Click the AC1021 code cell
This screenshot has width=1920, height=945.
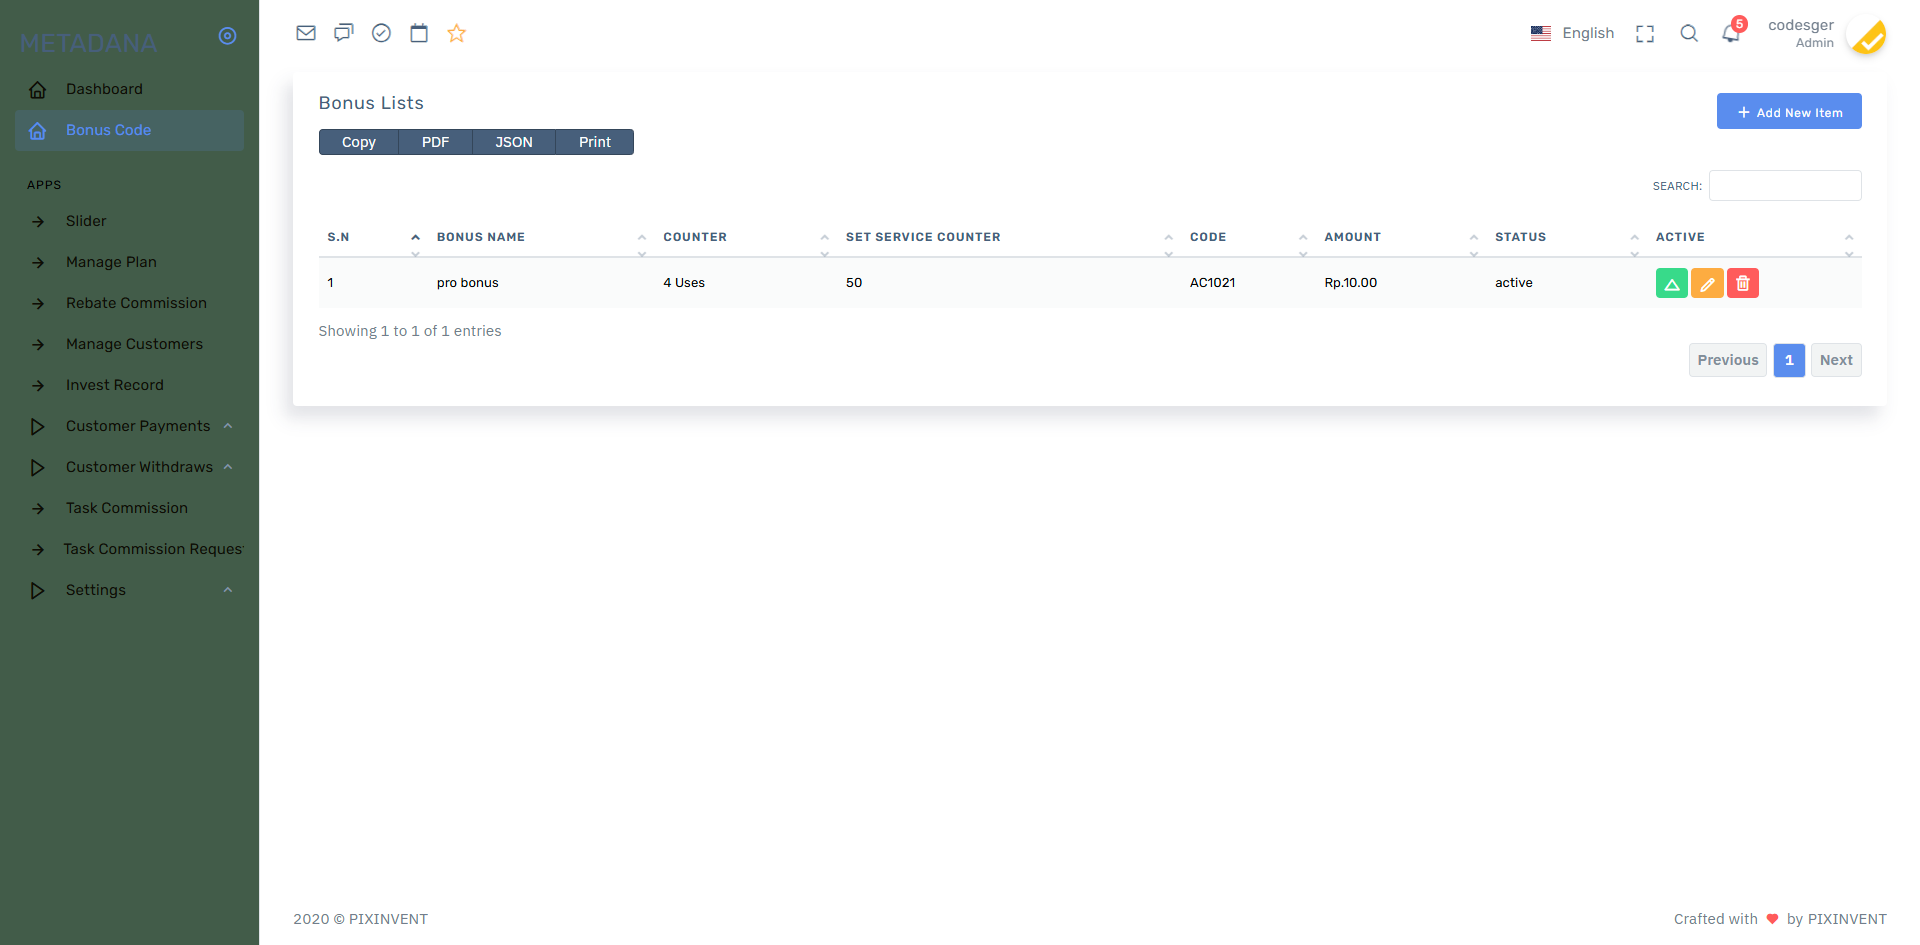1212,283
